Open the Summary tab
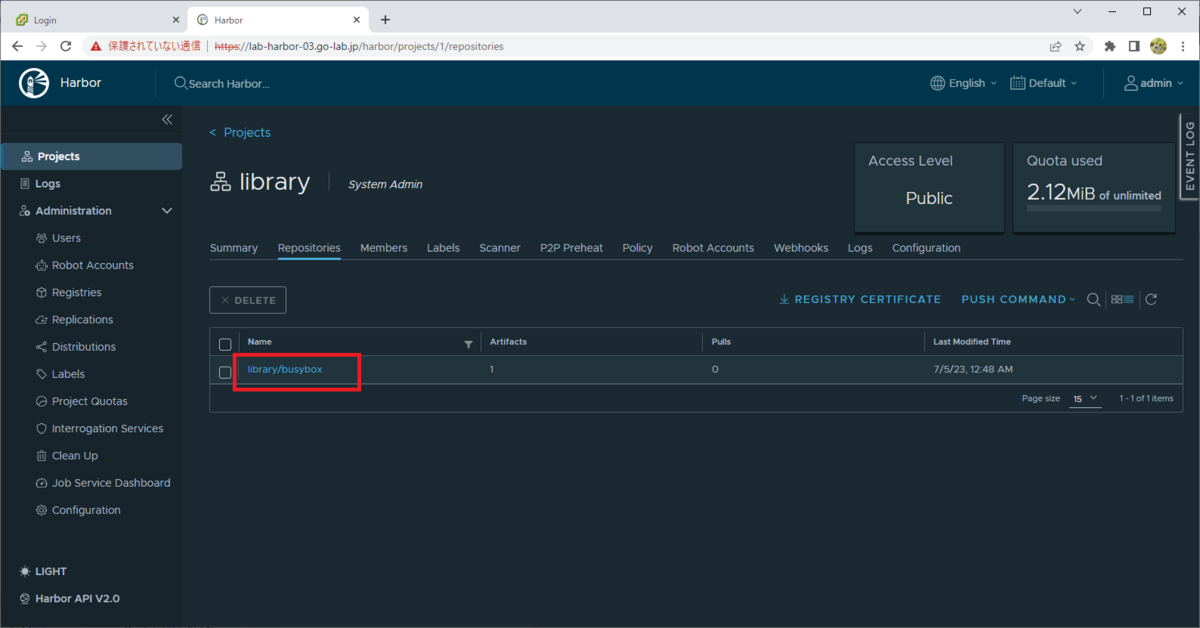The image size is (1200, 628). tap(234, 248)
